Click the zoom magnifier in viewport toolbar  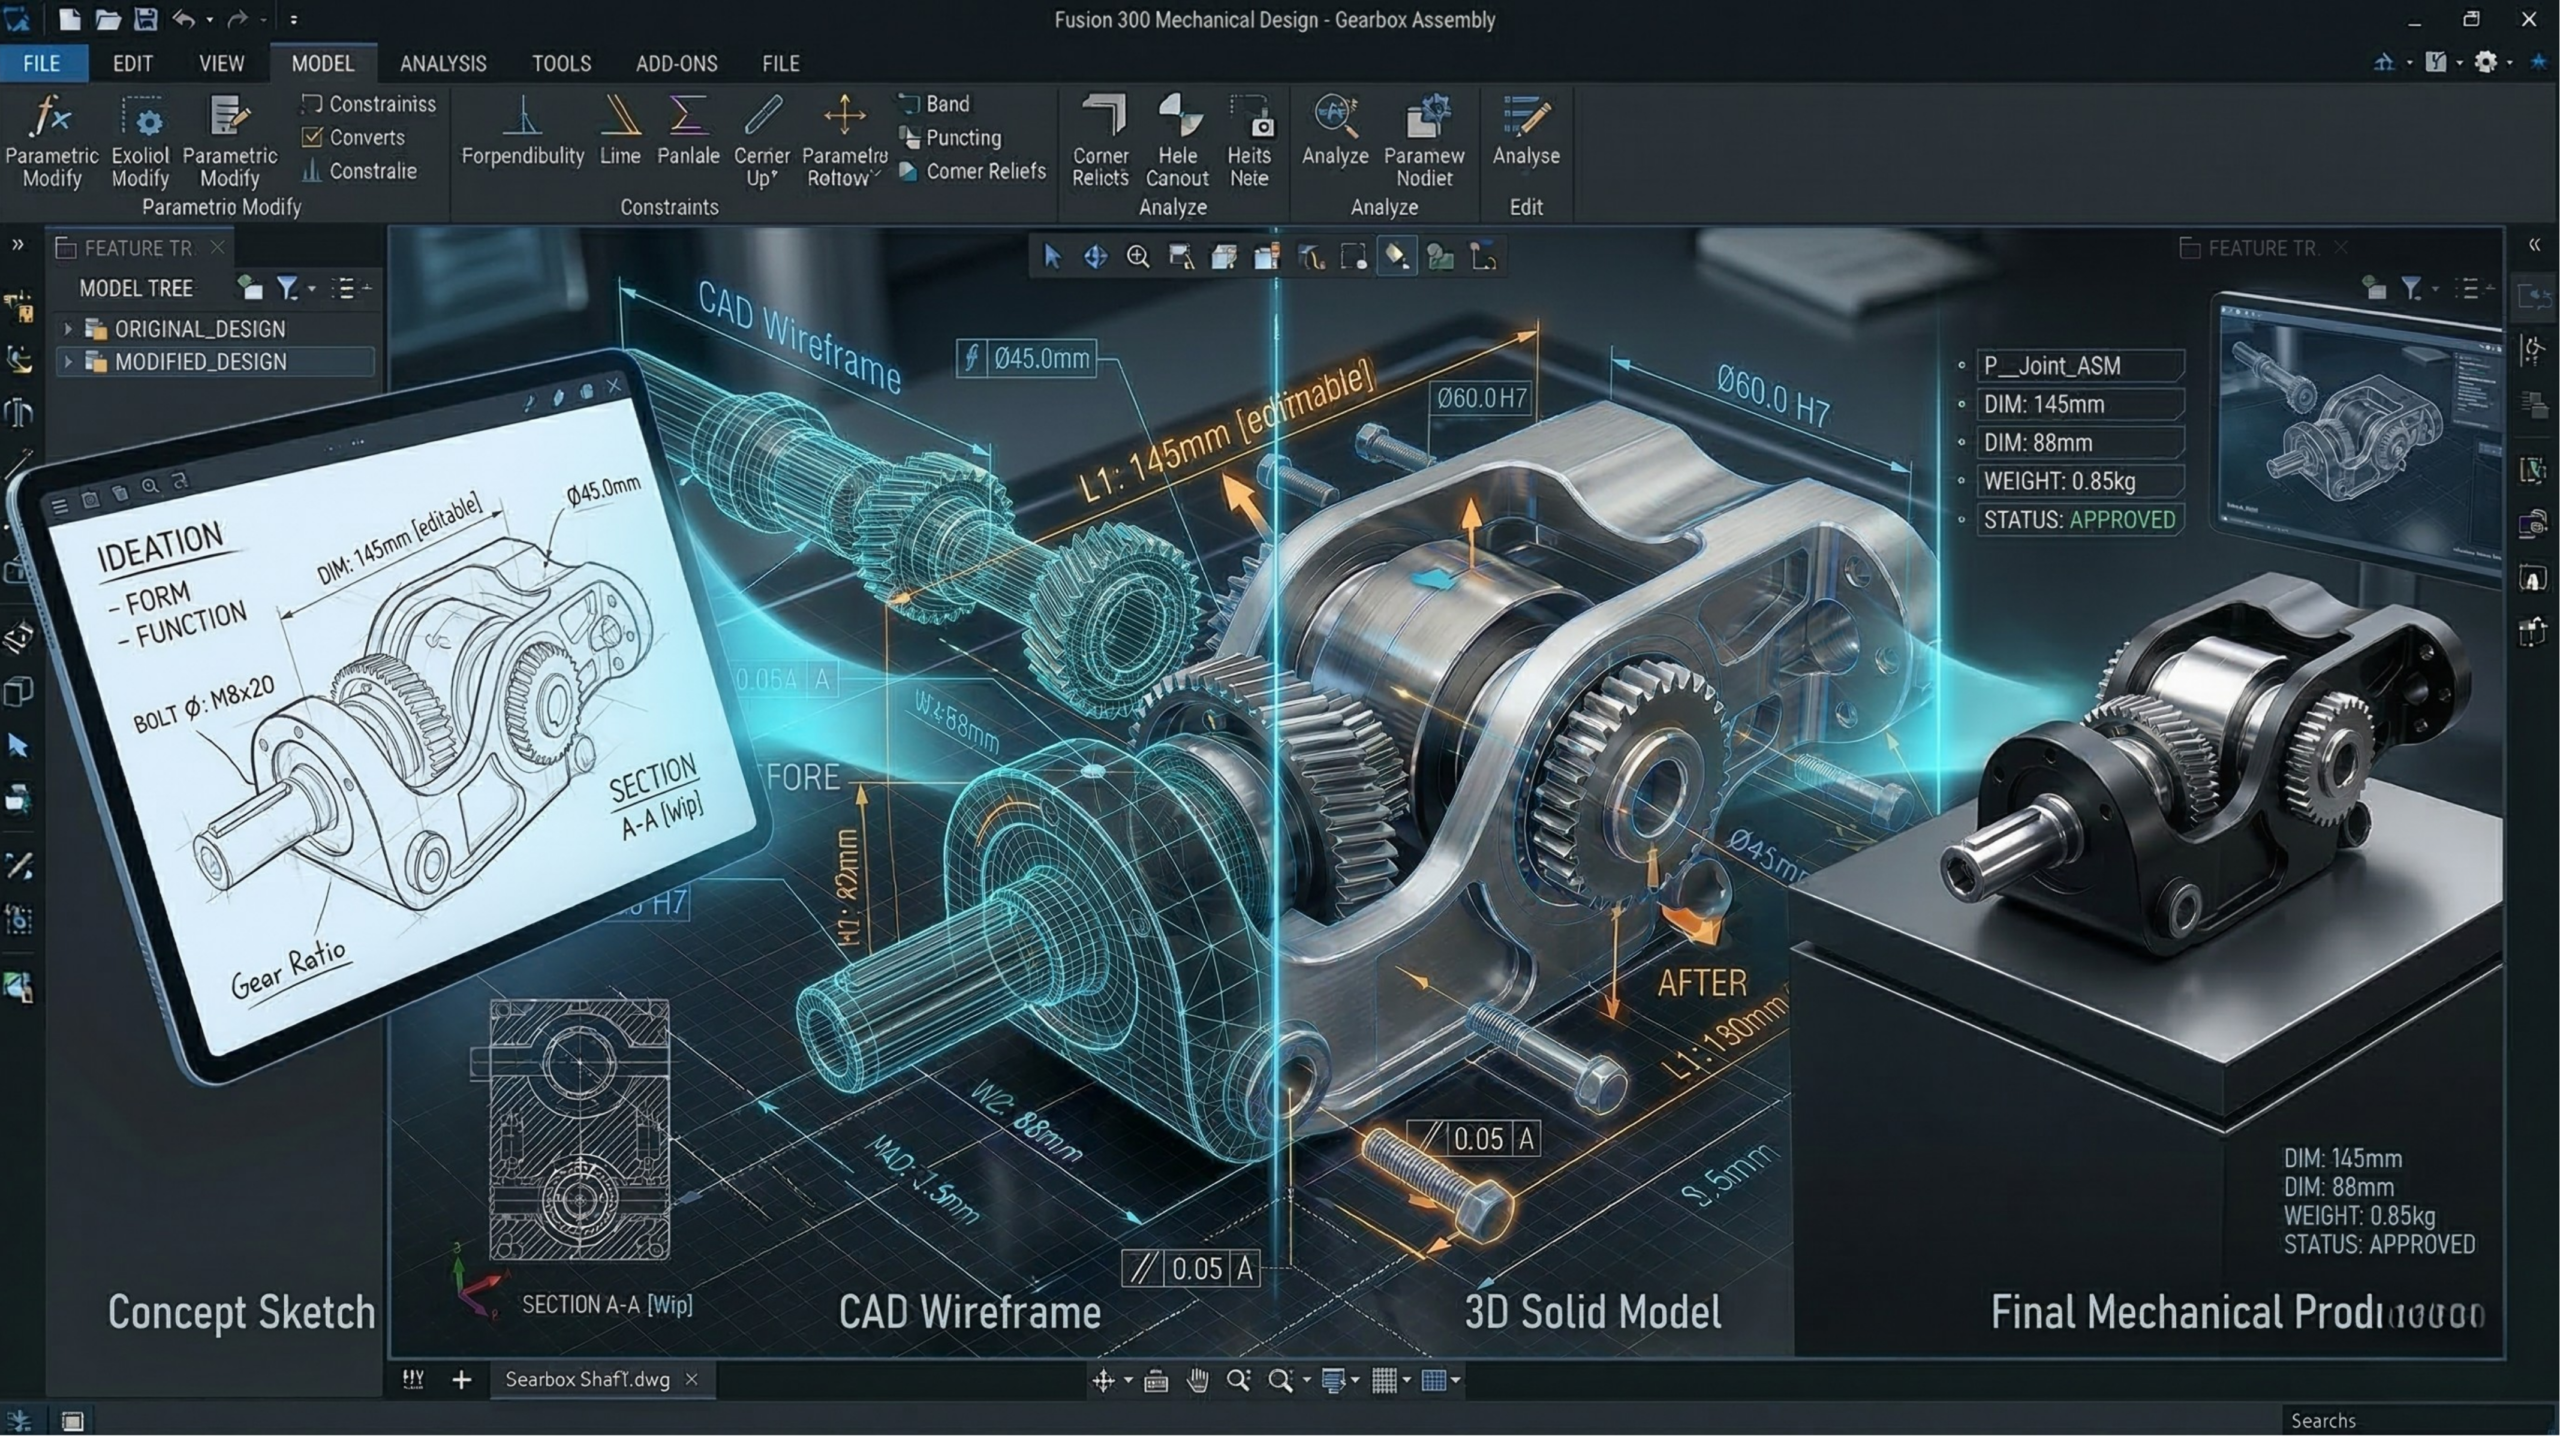coord(1137,257)
